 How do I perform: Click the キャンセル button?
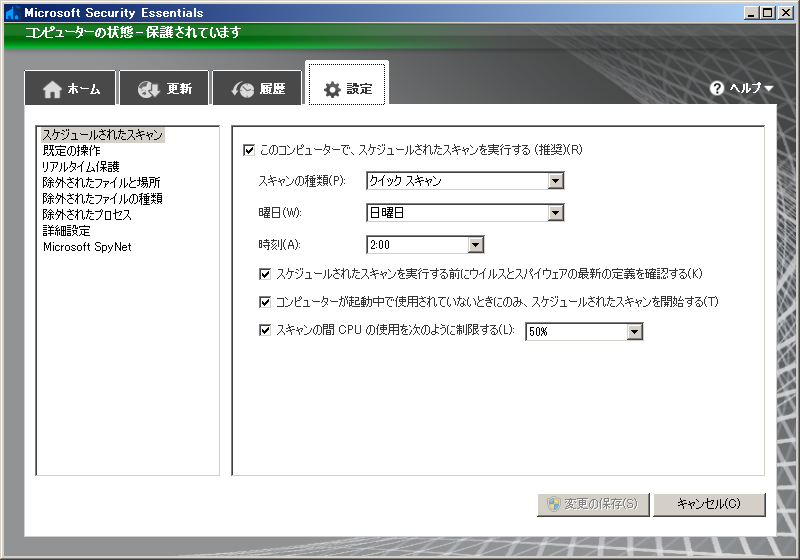click(709, 504)
